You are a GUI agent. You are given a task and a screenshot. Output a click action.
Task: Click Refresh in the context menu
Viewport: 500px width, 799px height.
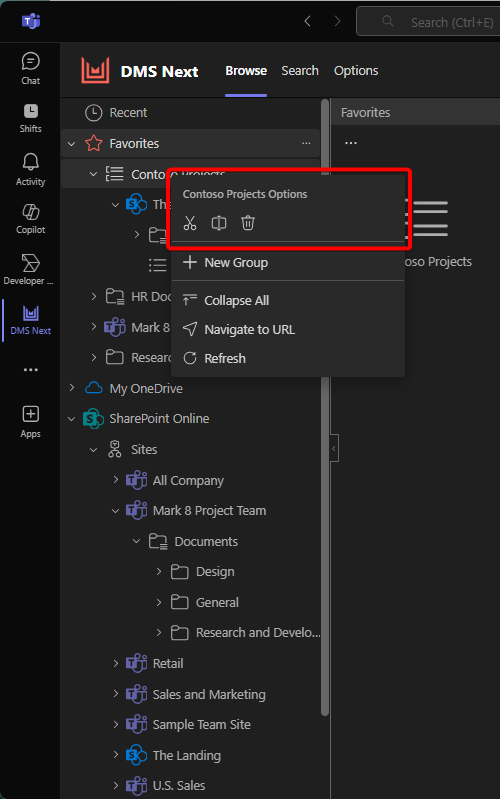(288, 358)
